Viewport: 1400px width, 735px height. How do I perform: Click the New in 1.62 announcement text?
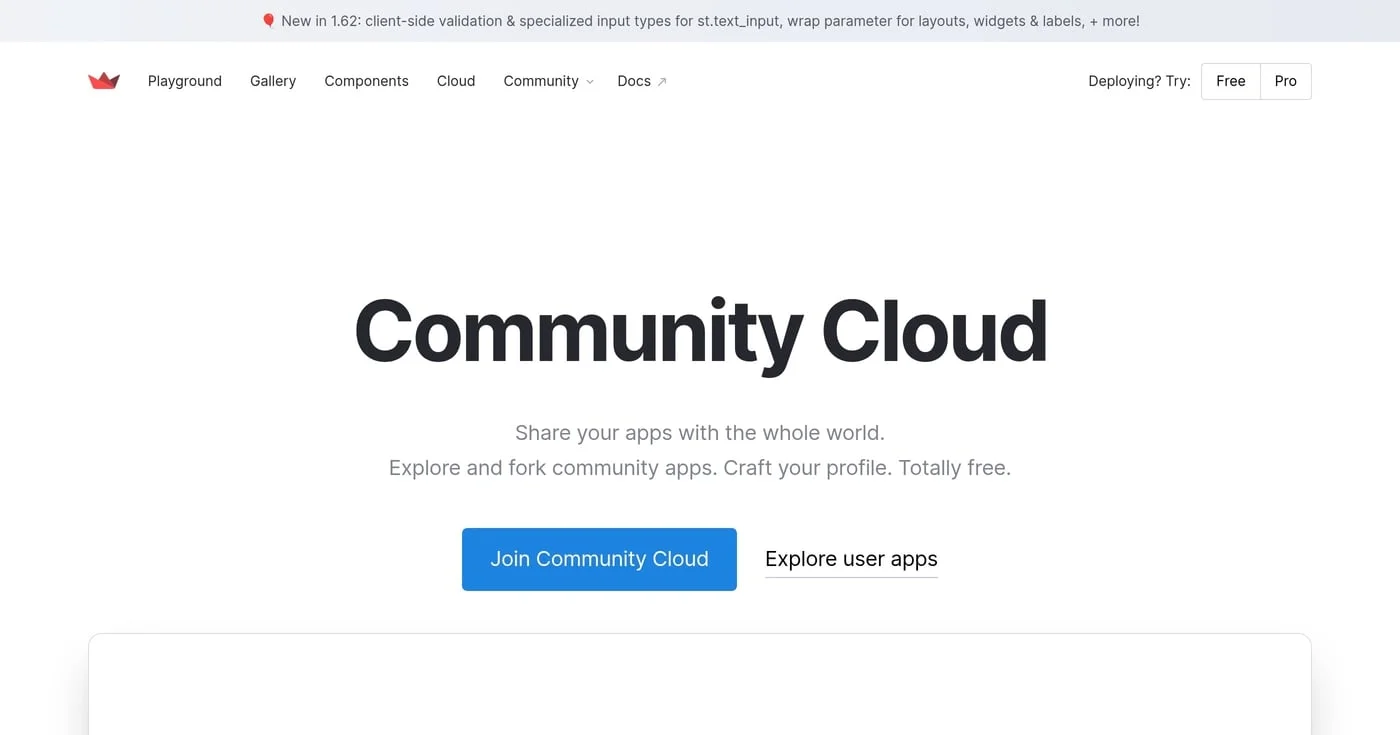710,21
